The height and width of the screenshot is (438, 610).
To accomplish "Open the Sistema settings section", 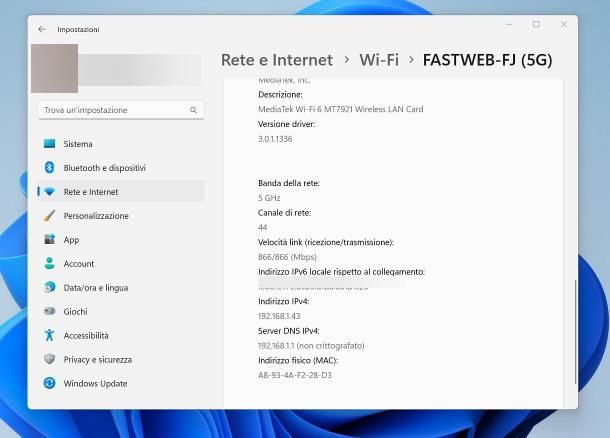I will click(x=121, y=144).
